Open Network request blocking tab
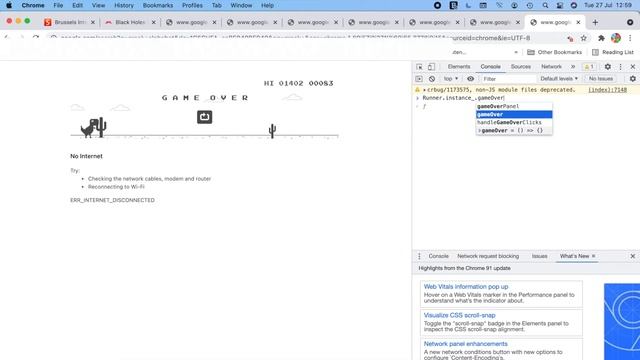Image resolution: width=640 pixels, height=360 pixels. (488, 256)
